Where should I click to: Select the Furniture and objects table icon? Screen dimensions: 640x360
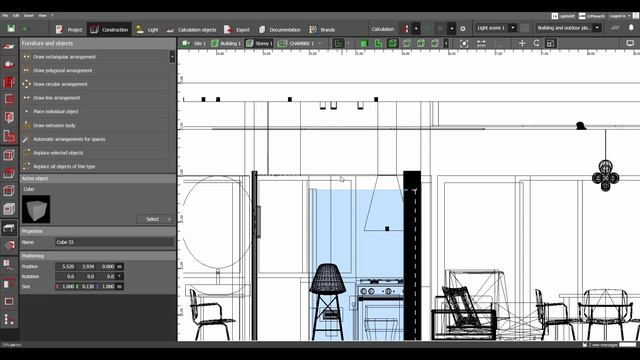coord(9,227)
